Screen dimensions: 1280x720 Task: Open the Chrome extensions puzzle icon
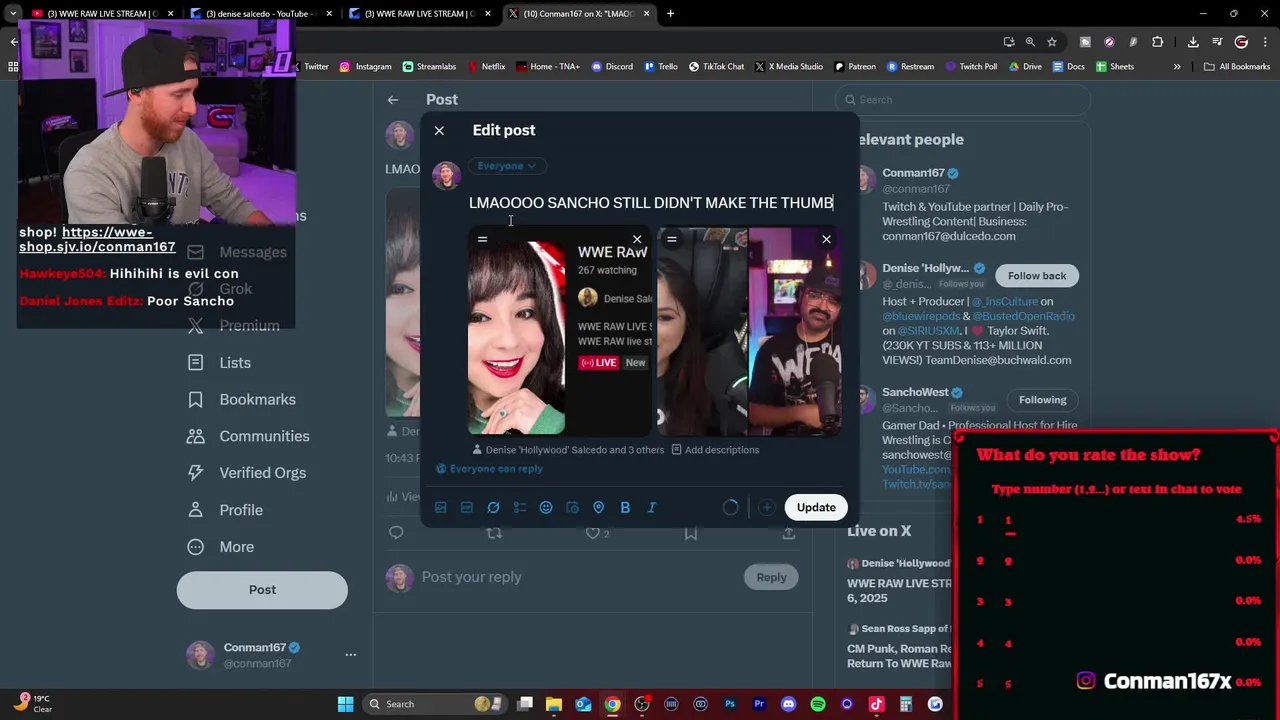[x=1157, y=42]
